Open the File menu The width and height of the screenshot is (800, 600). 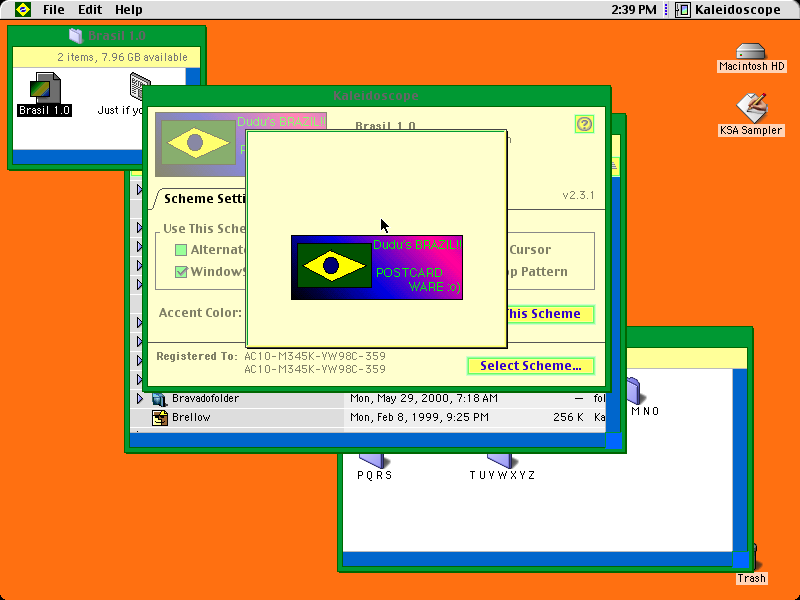coord(54,10)
